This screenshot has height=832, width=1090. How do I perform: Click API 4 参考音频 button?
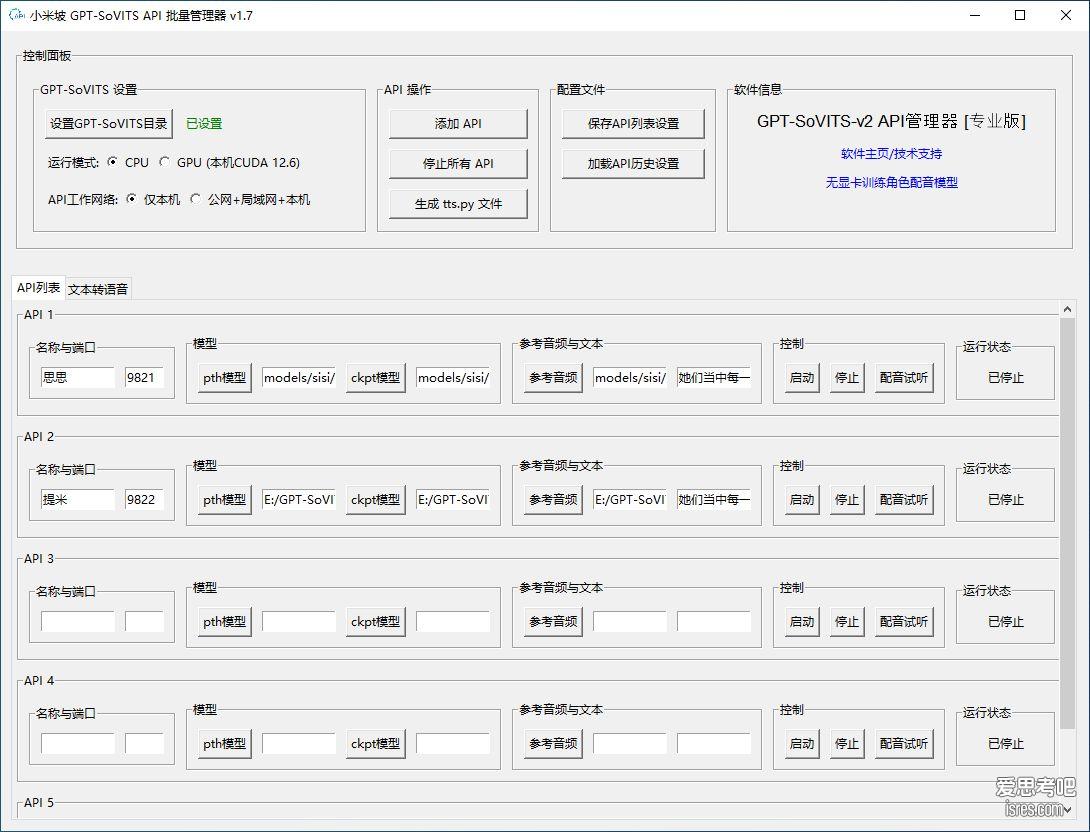[x=553, y=743]
